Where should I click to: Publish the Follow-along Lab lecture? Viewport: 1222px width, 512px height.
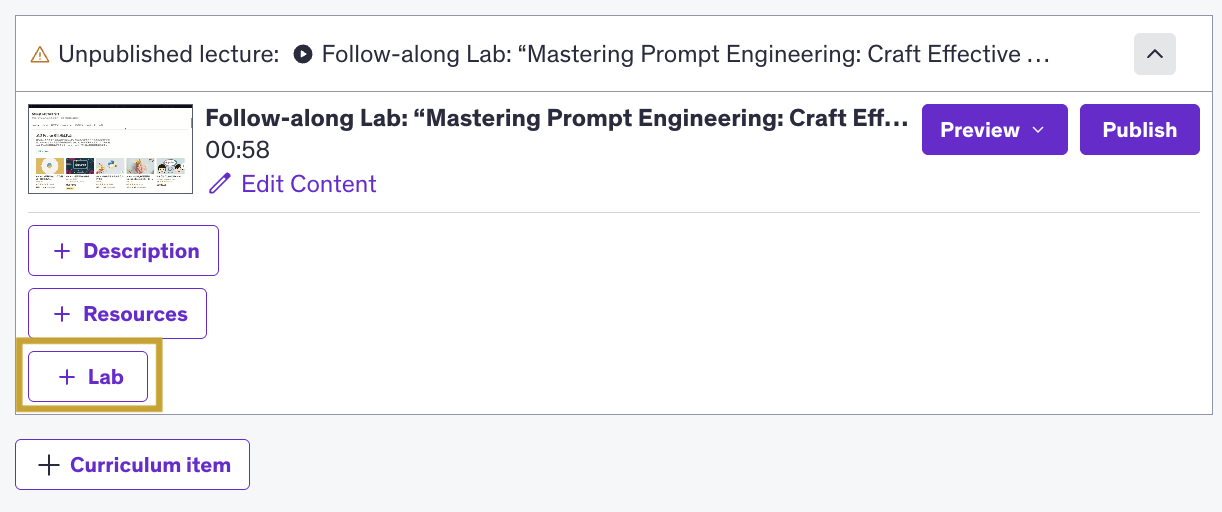point(1139,130)
